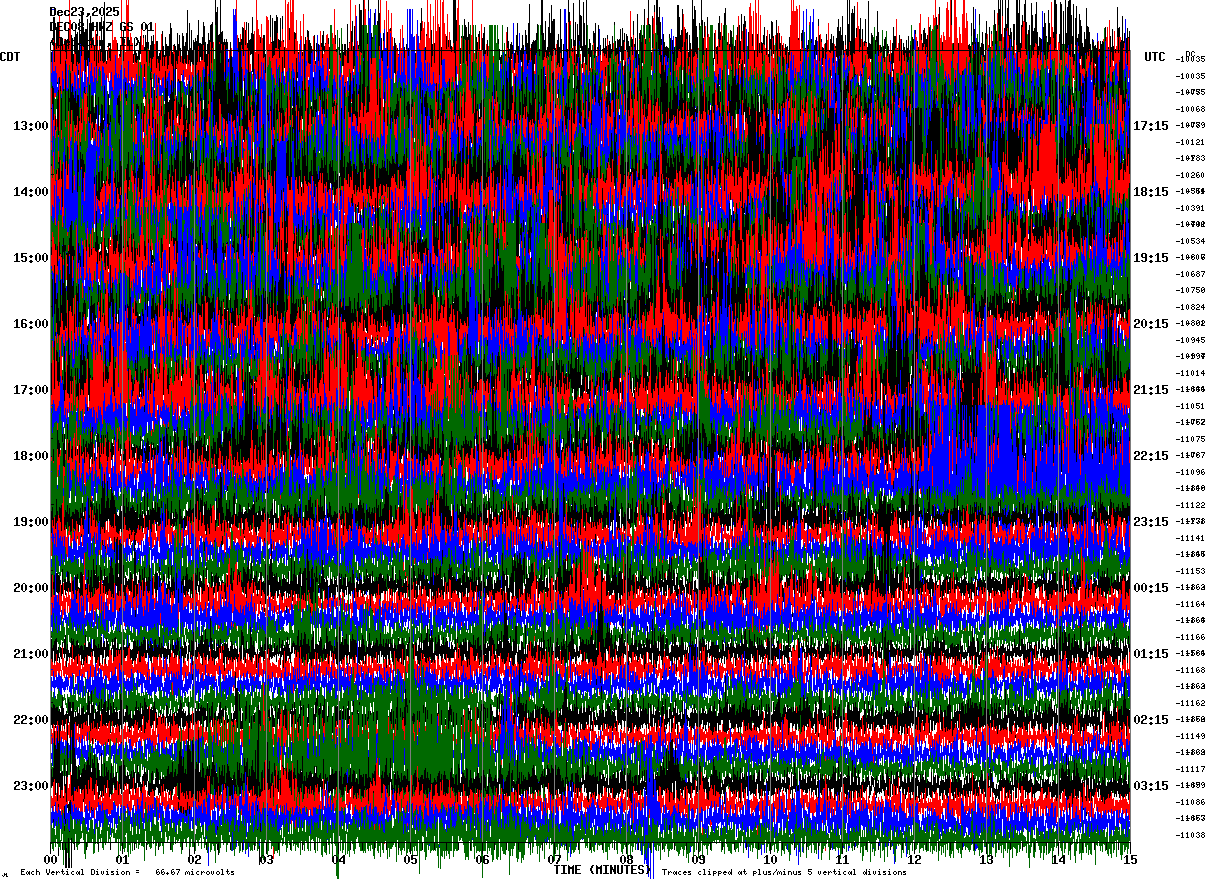Screen dimensions: 1210x886
Task: Click minute 04 on the time axis
Action: (x=339, y=859)
